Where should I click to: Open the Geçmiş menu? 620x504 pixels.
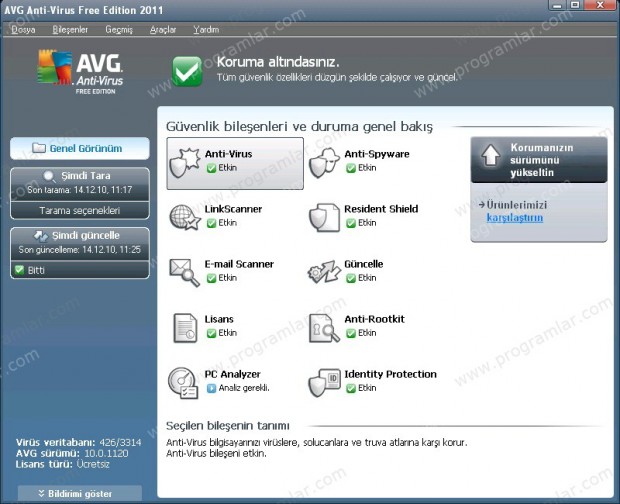click(119, 30)
